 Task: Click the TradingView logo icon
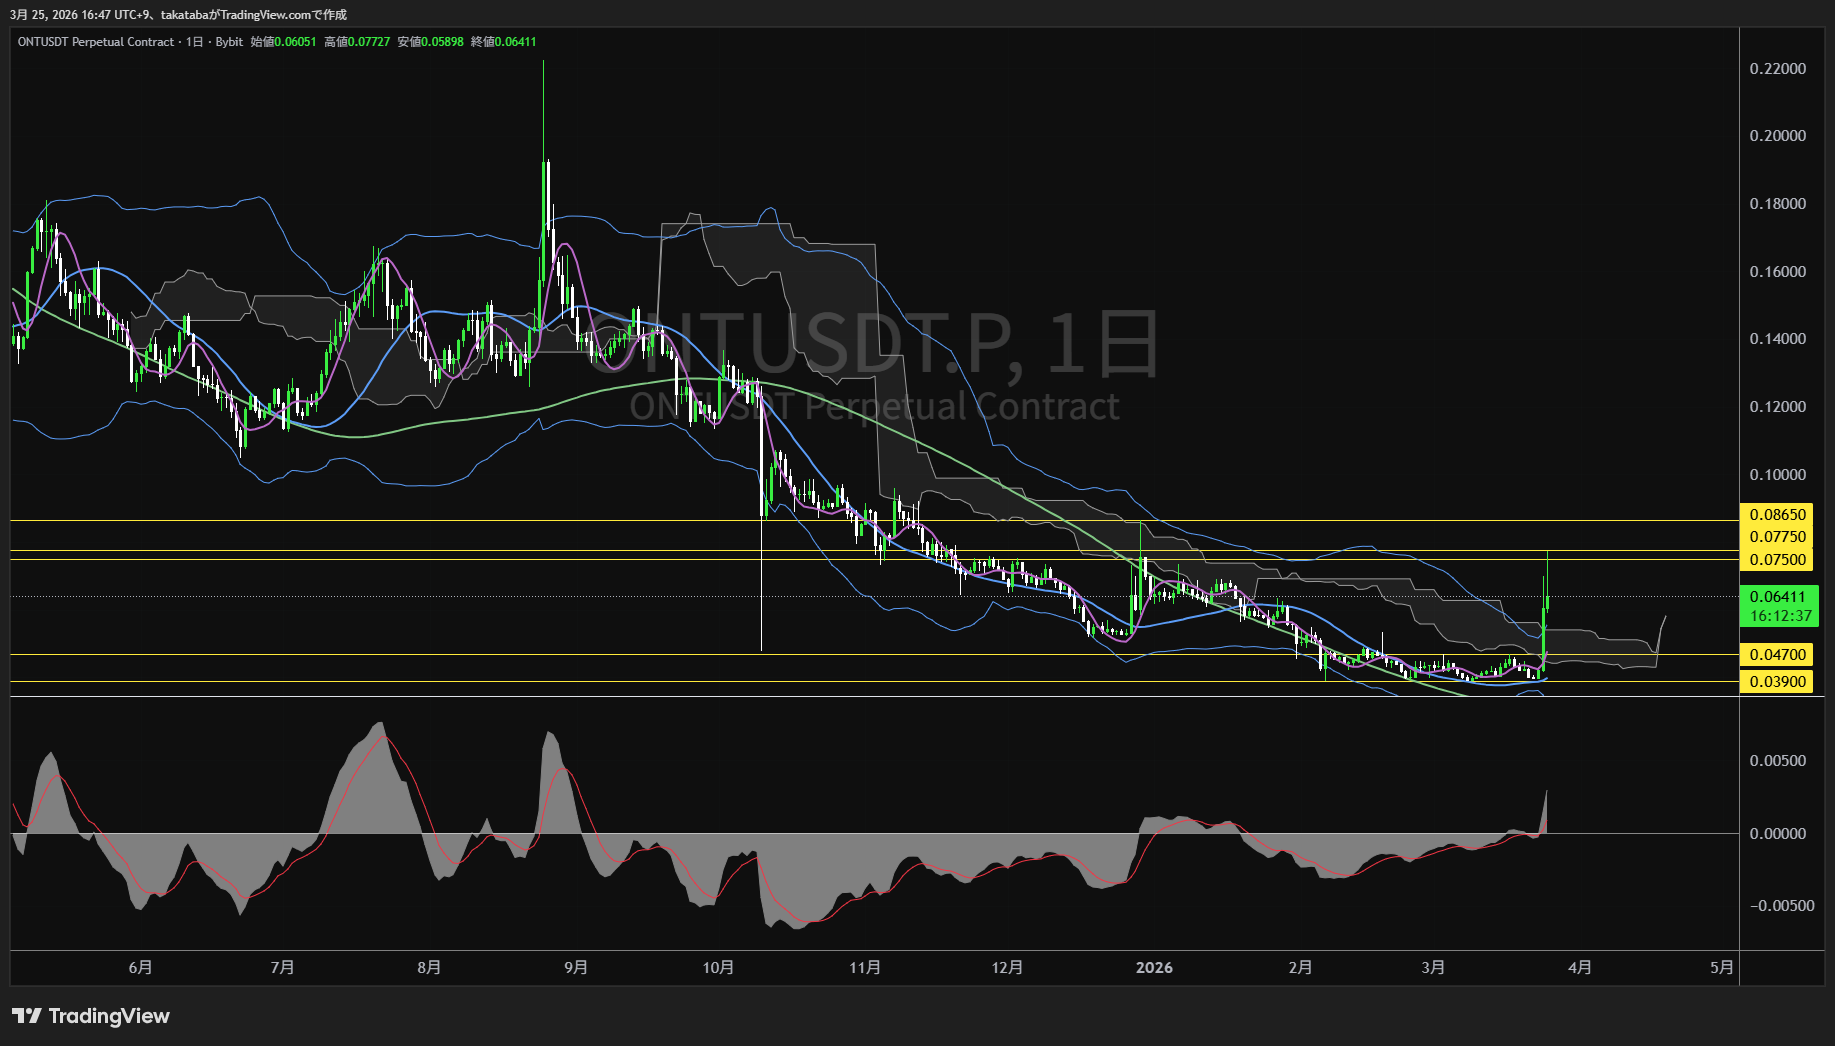(x=26, y=1016)
